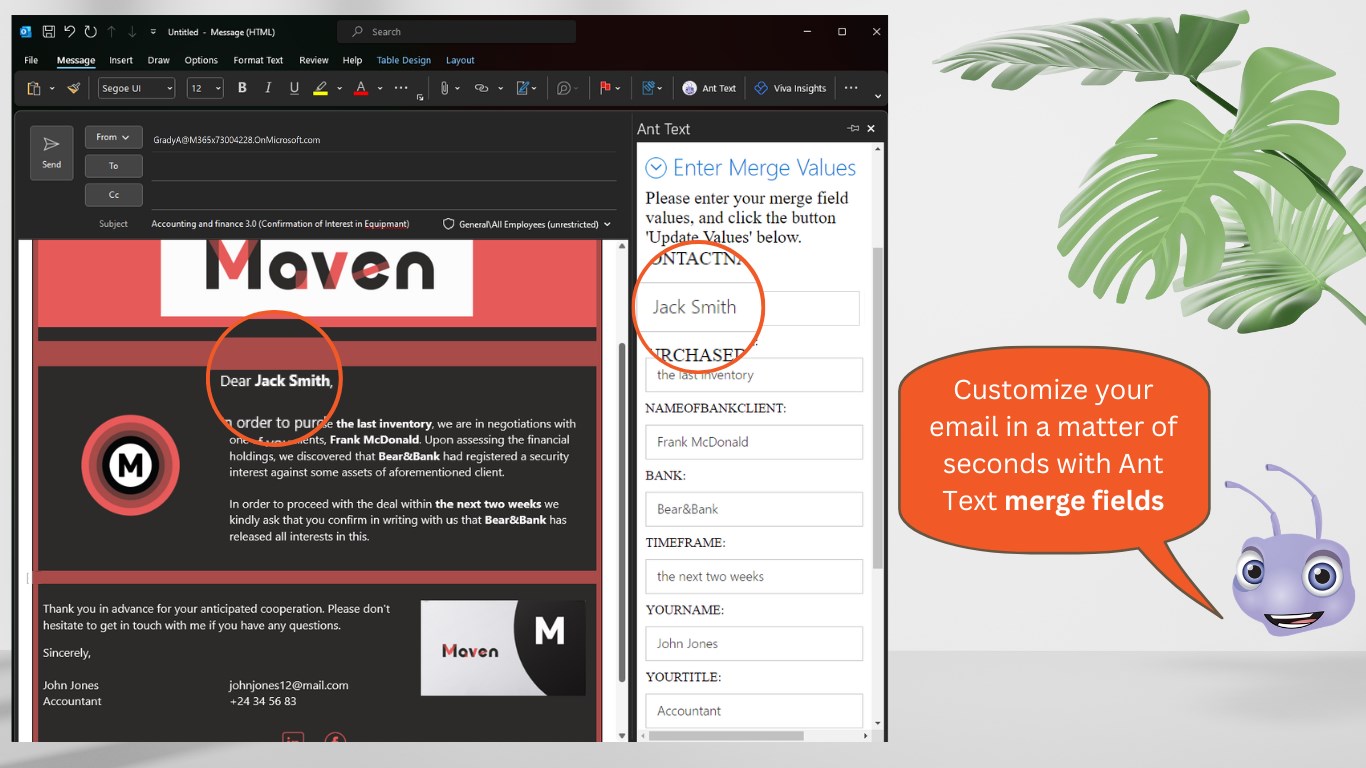This screenshot has height=768, width=1366.
Task: Switch to the Options tab
Action: tap(201, 60)
